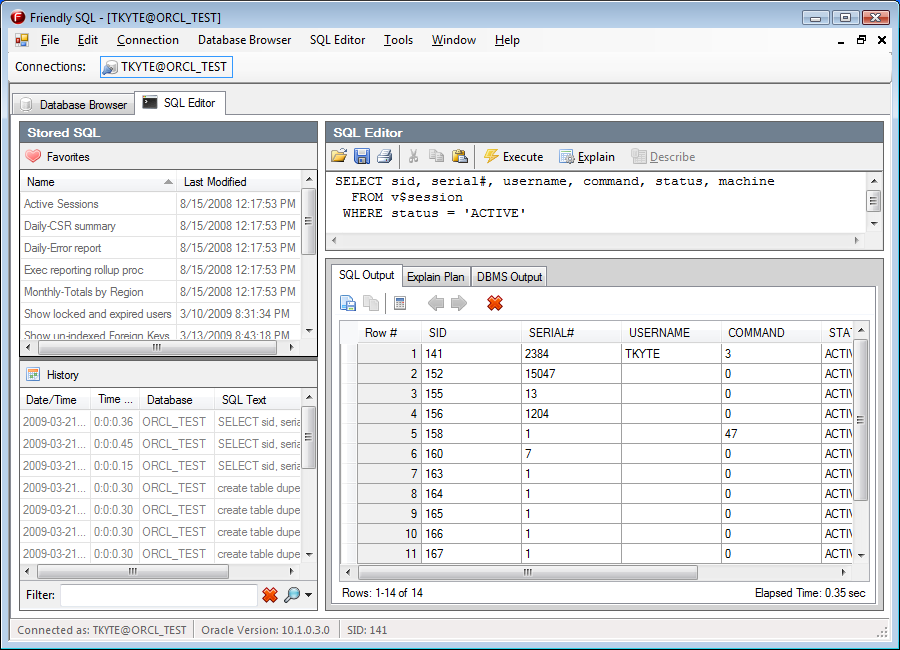Click the SID column header in results
The image size is (900, 650).
point(471,332)
